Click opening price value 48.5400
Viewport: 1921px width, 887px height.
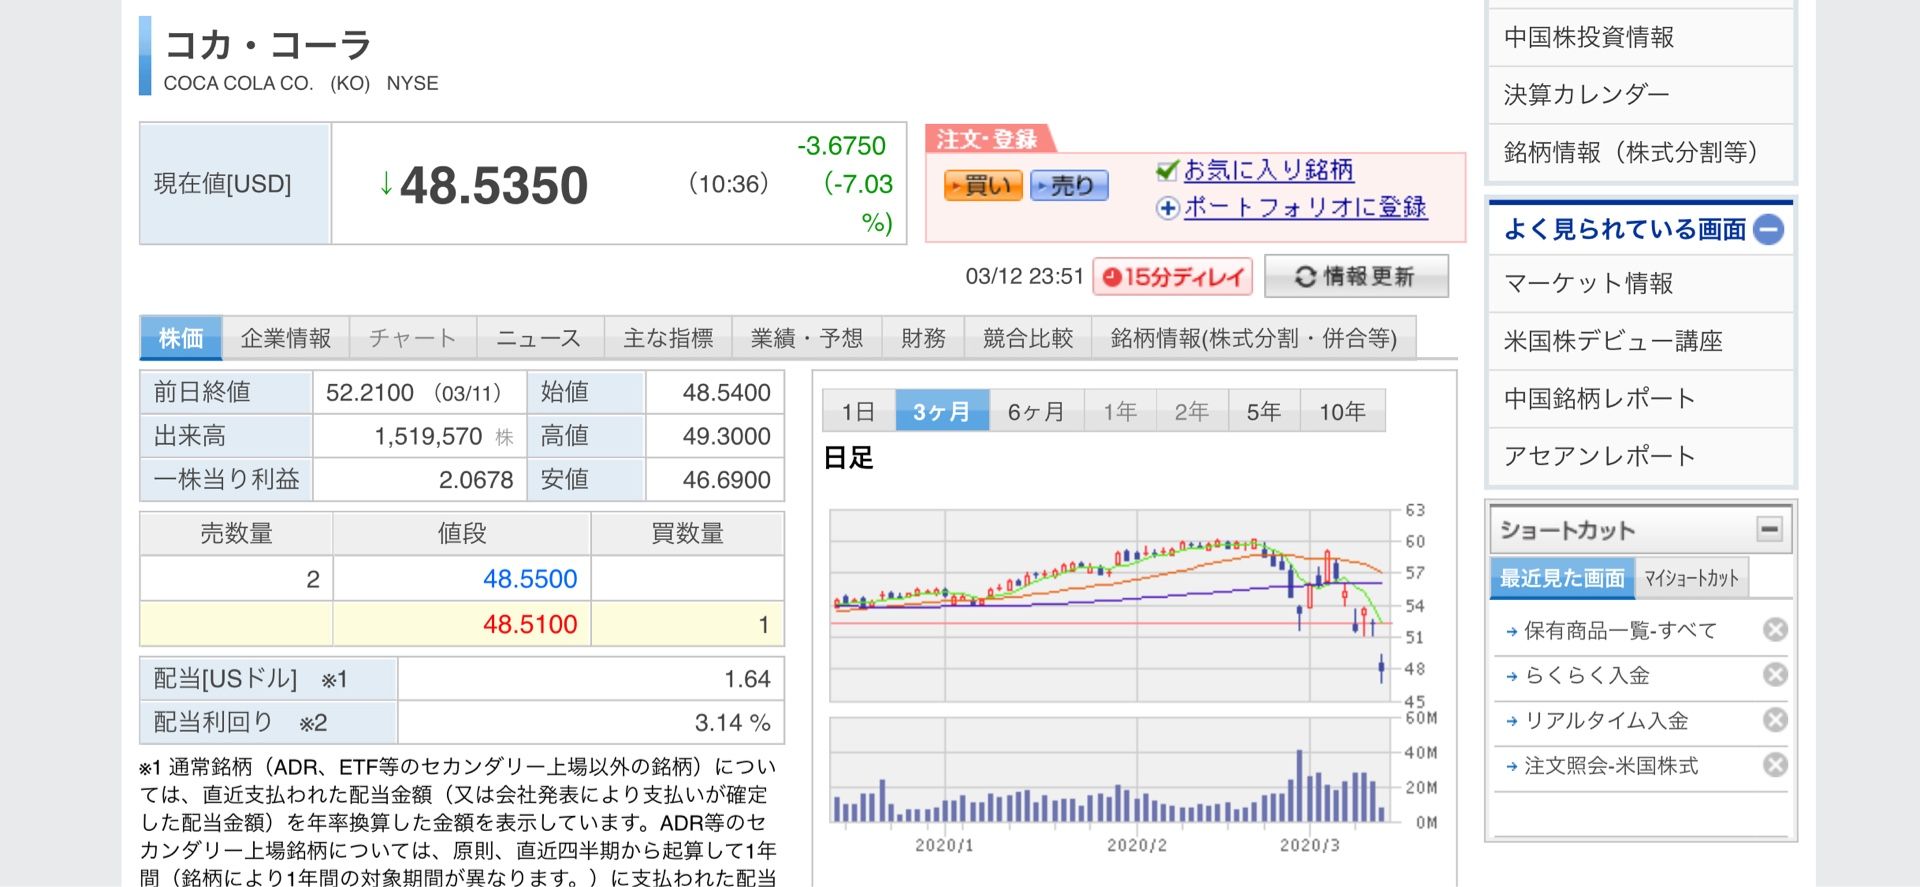tap(727, 393)
